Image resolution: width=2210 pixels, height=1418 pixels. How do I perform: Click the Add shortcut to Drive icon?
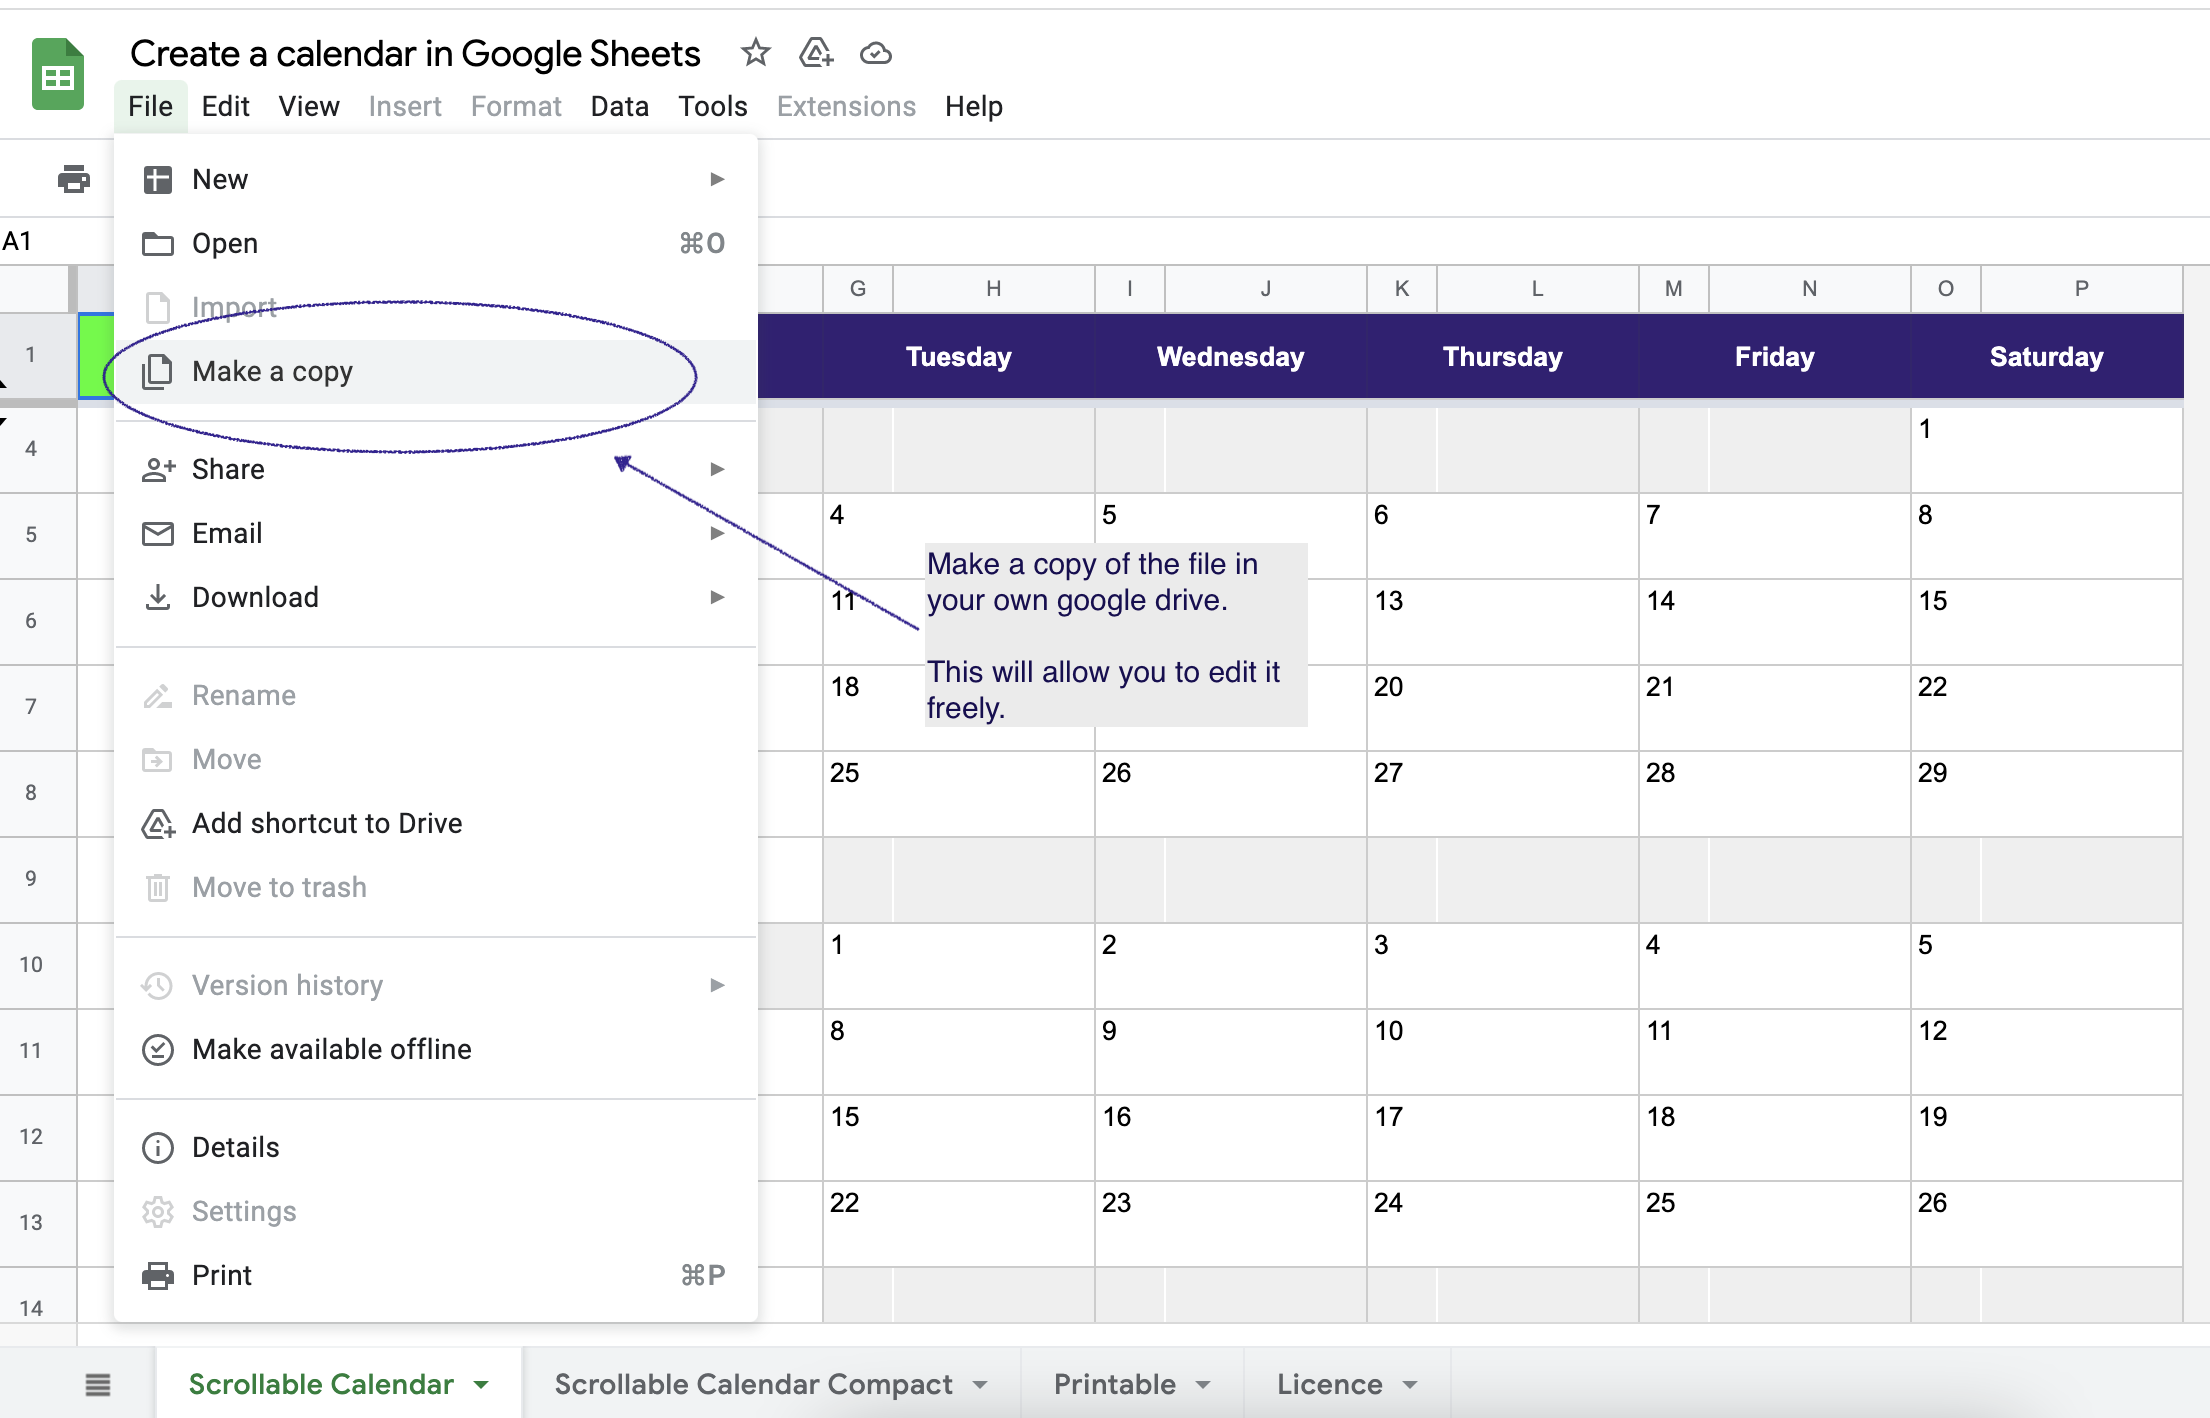point(158,824)
